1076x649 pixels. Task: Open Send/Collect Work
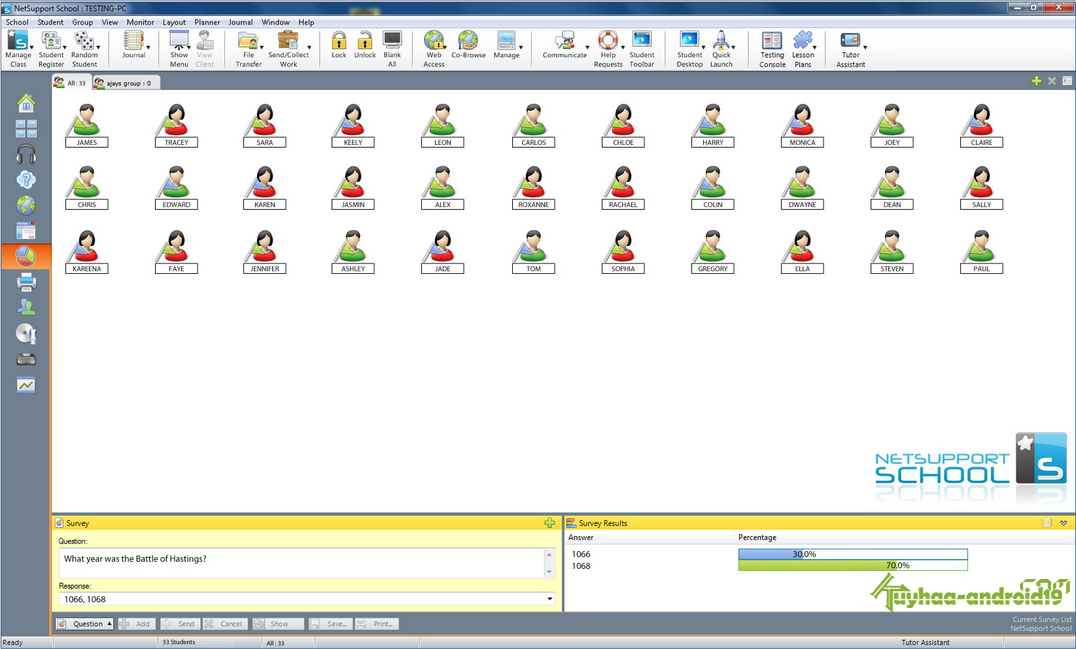click(x=288, y=49)
